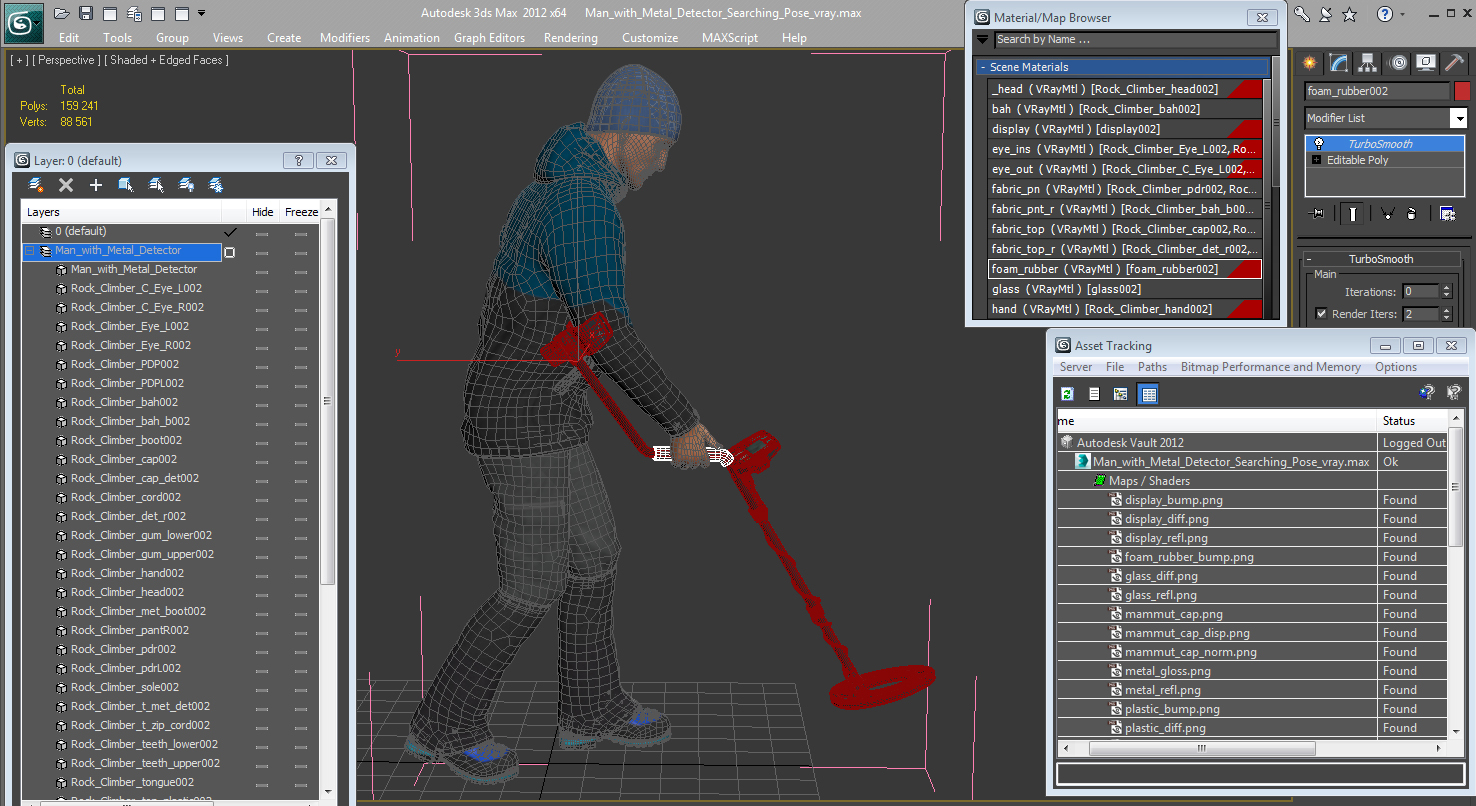Select highlighted objects and layers icon

(126, 185)
